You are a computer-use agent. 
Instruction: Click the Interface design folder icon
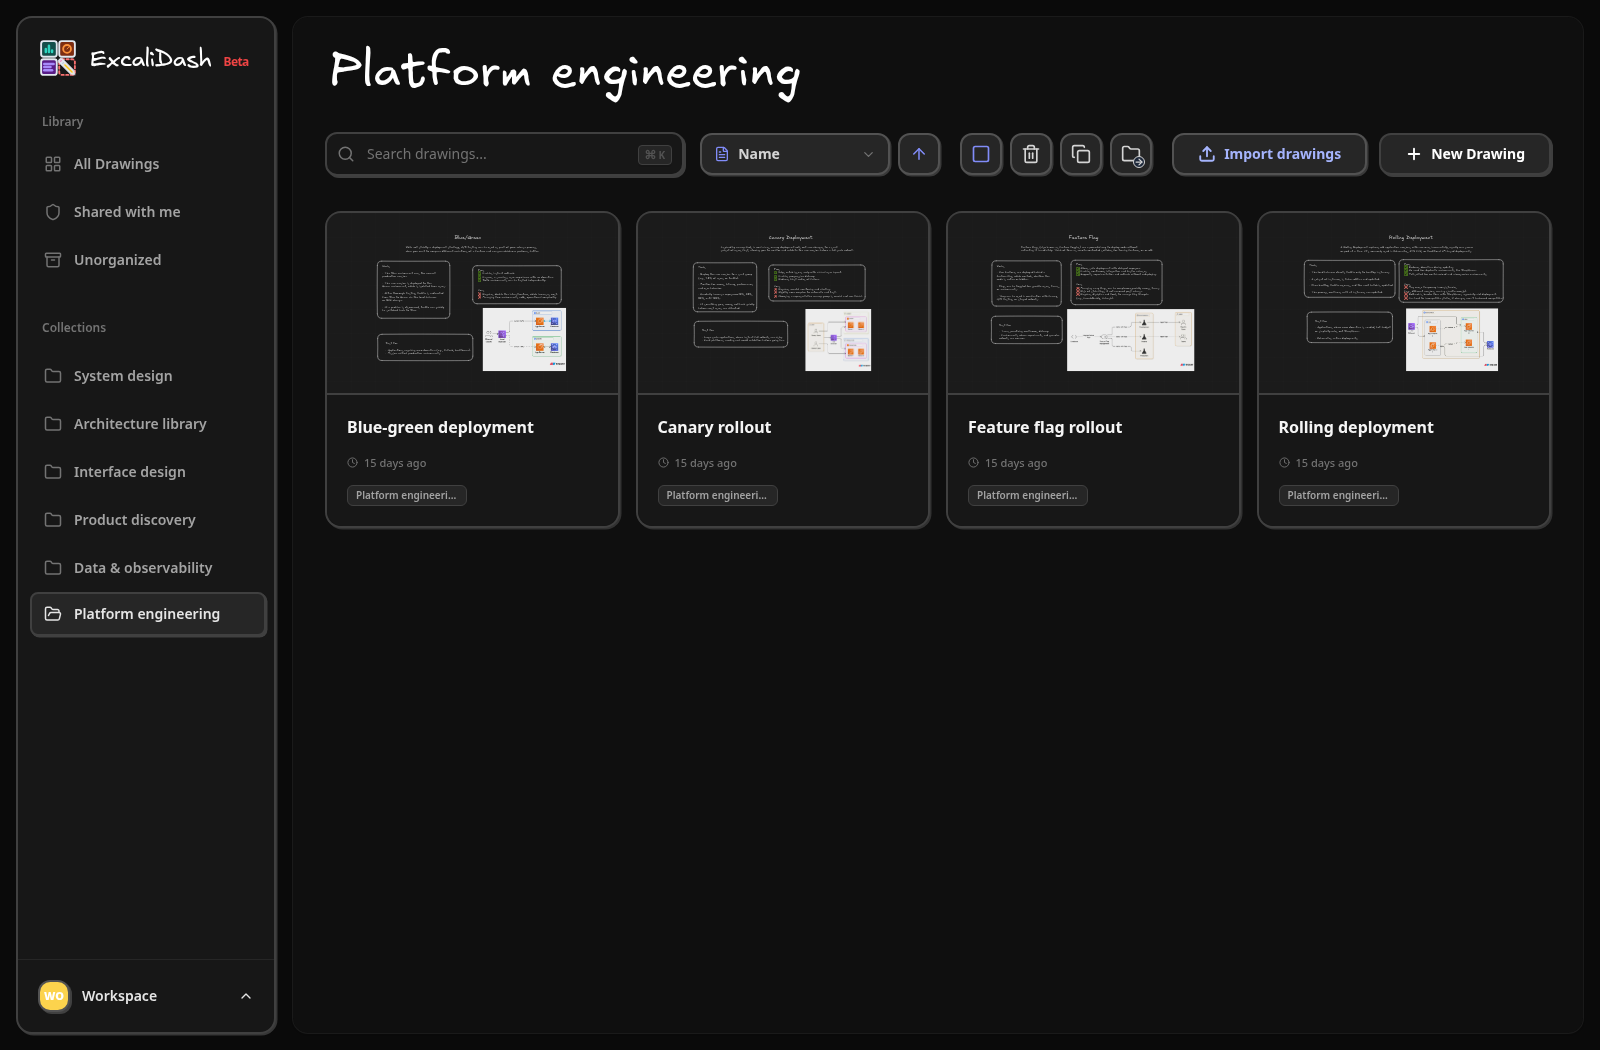click(53, 472)
